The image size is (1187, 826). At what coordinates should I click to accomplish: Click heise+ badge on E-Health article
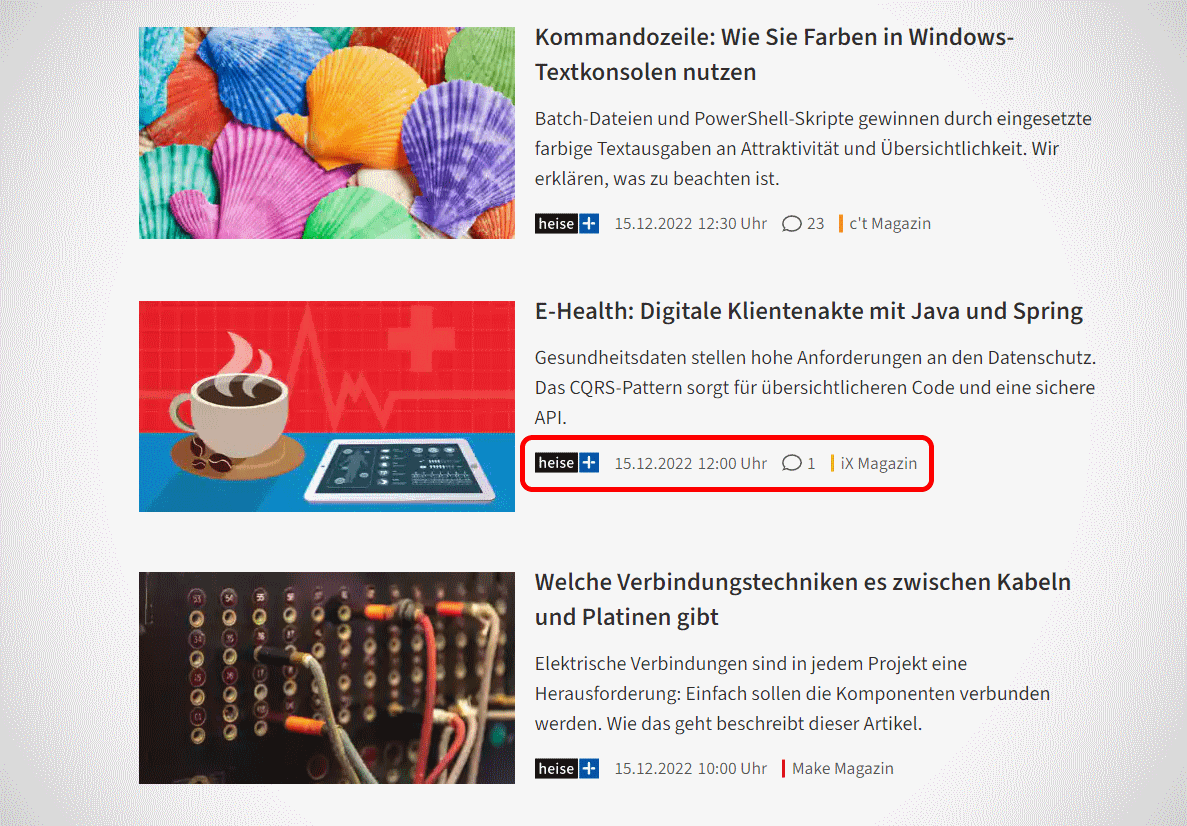(567, 463)
